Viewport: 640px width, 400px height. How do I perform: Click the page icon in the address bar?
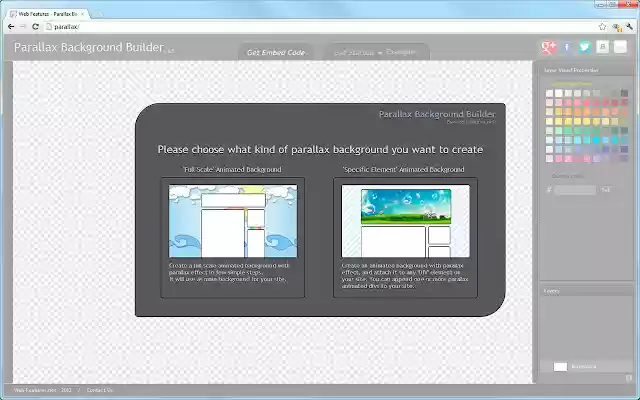(x=49, y=27)
